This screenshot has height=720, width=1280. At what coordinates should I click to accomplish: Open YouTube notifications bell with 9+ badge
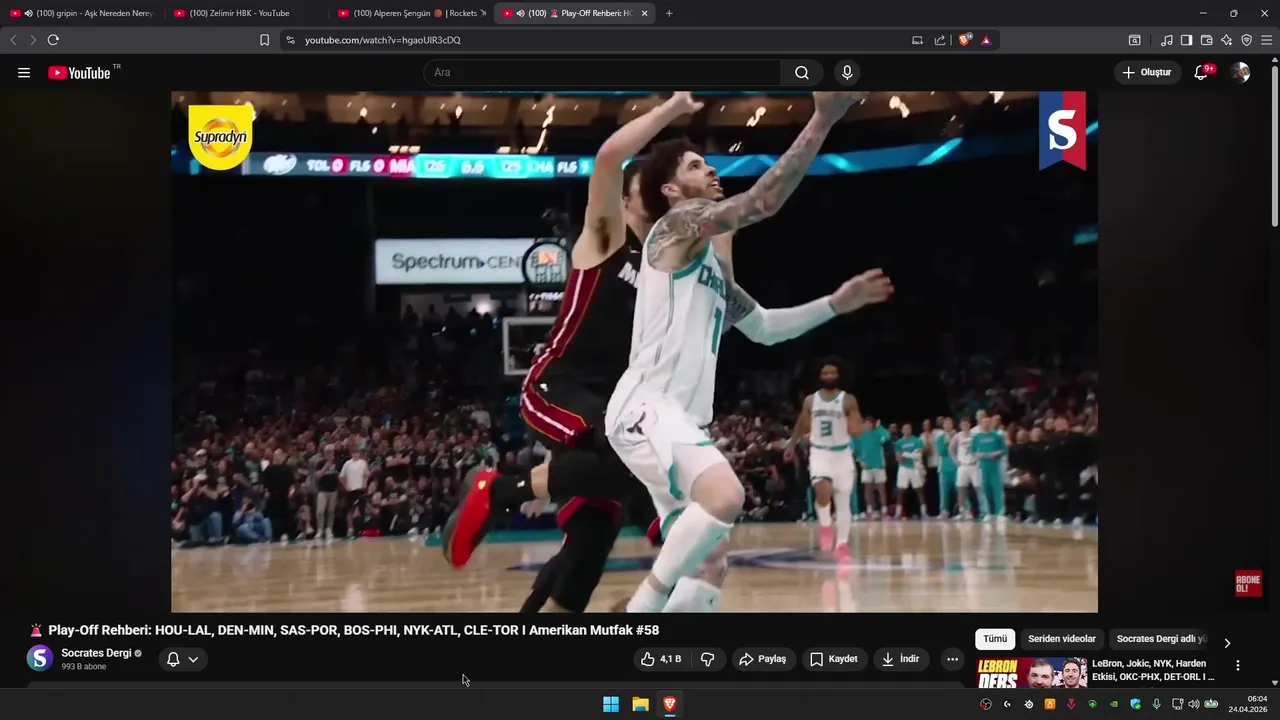click(1202, 73)
